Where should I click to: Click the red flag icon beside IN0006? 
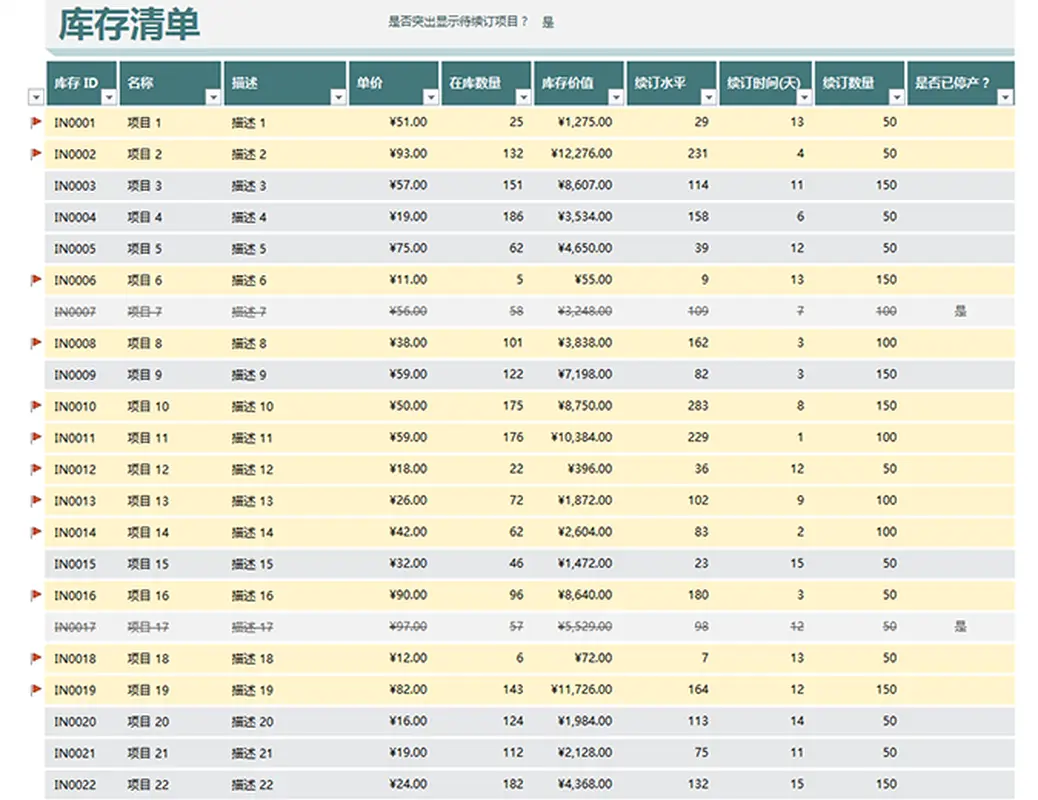36,279
